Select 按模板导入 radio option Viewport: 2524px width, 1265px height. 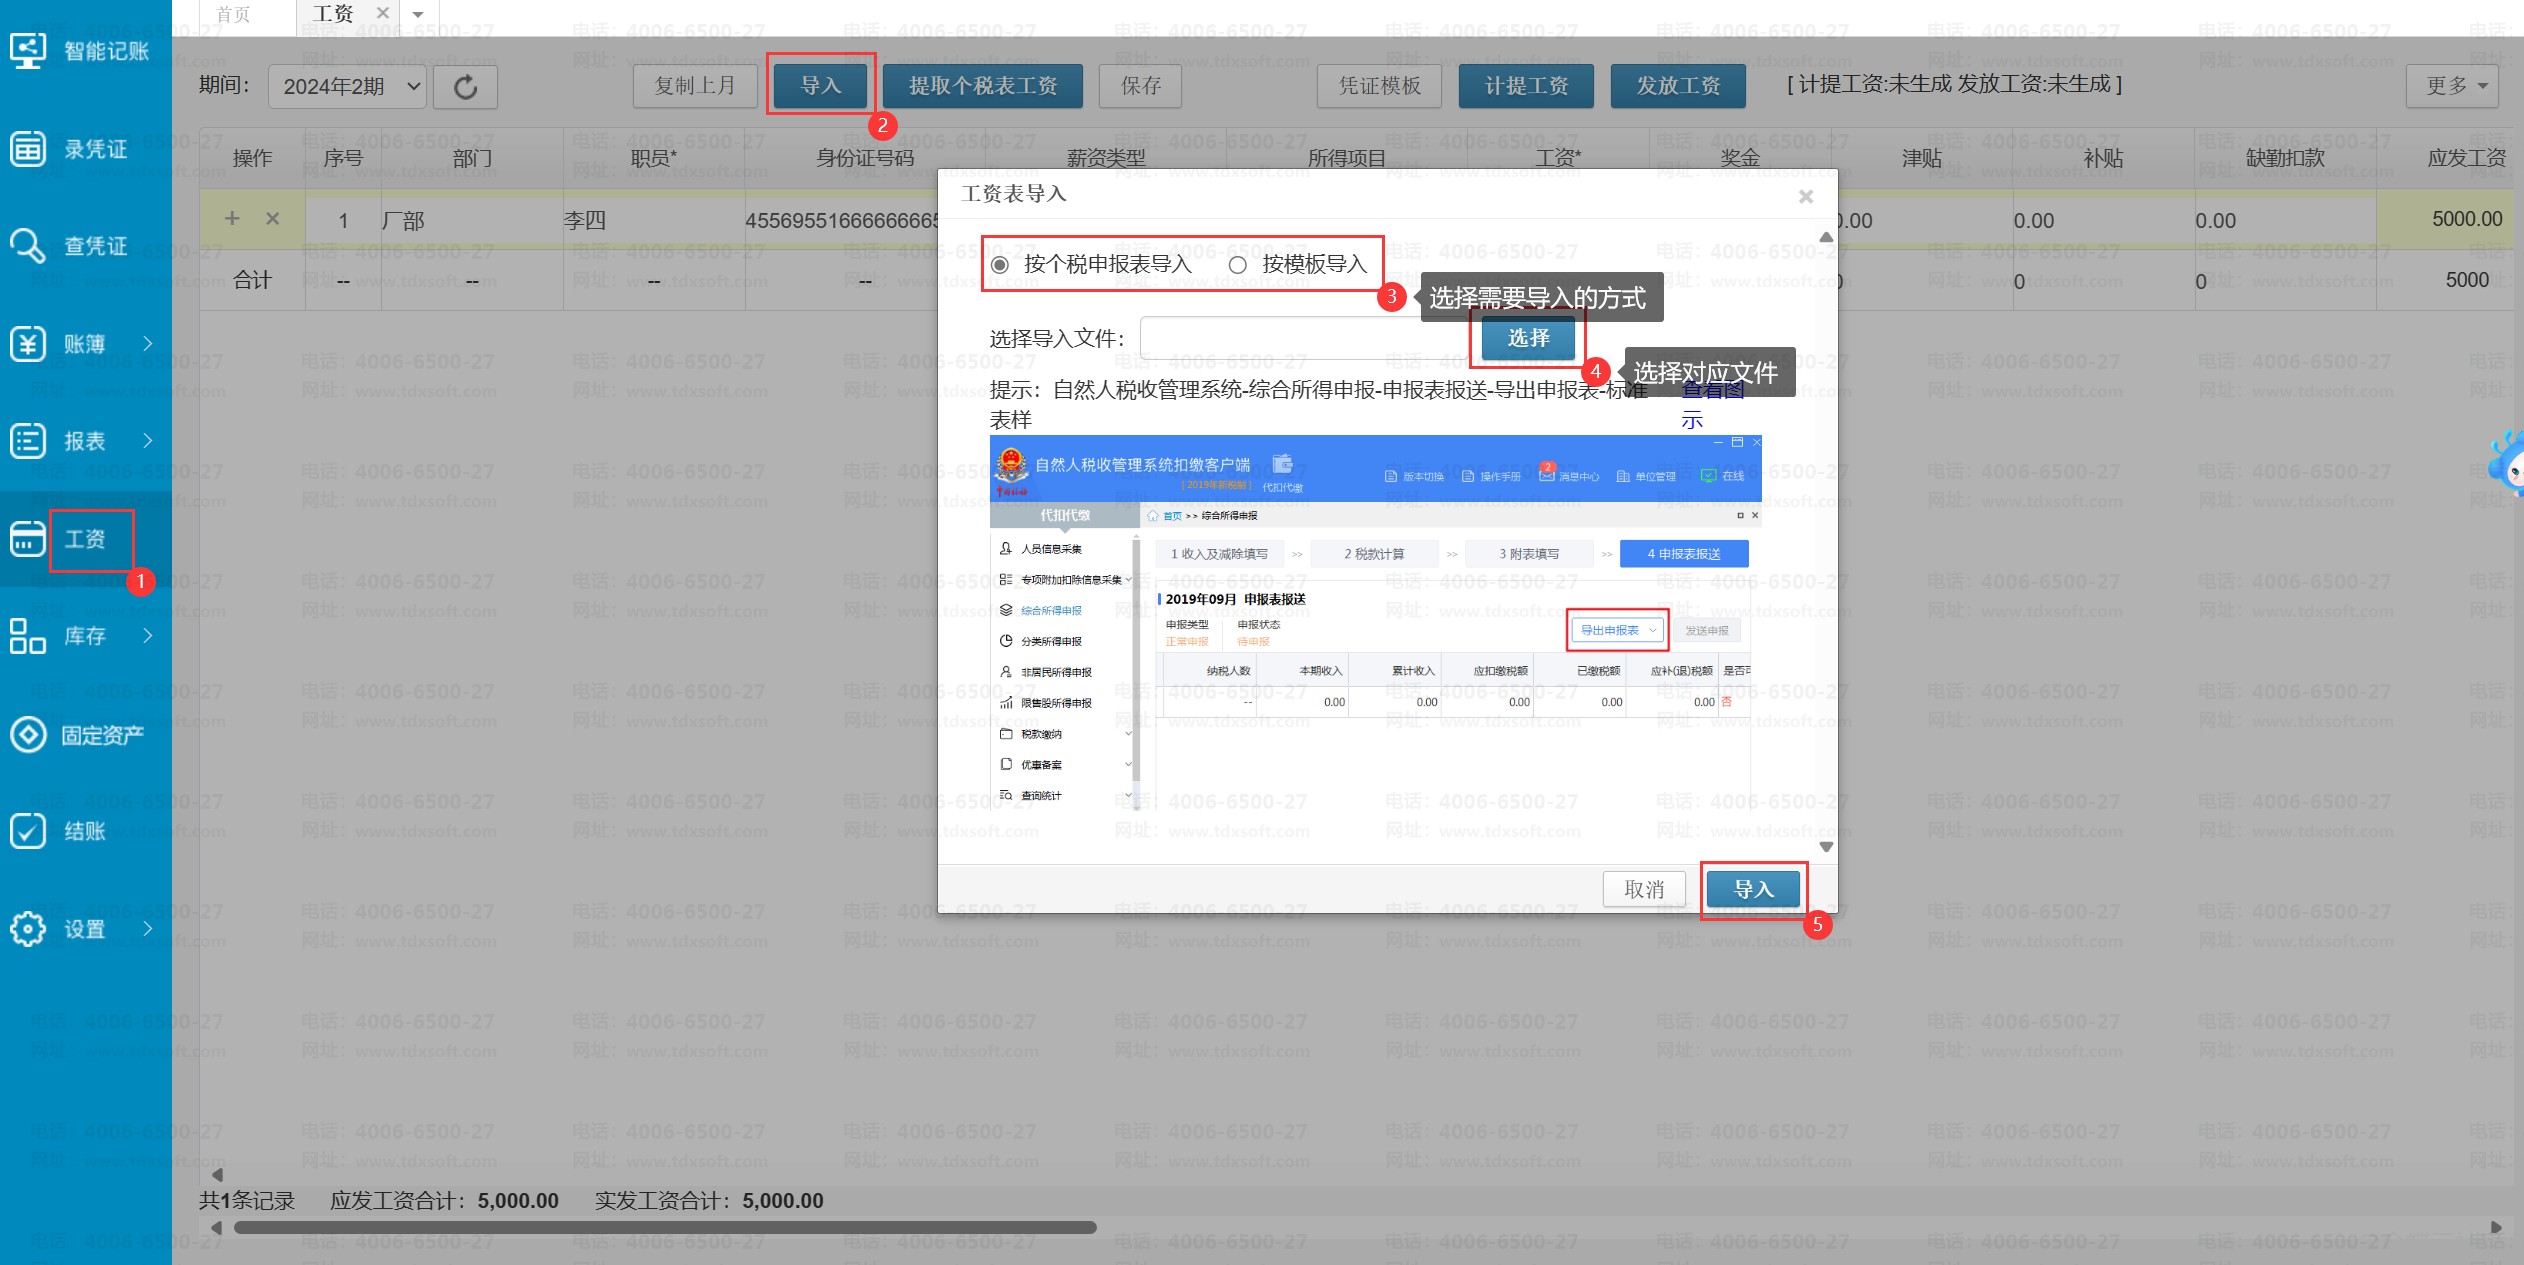coord(1238,265)
